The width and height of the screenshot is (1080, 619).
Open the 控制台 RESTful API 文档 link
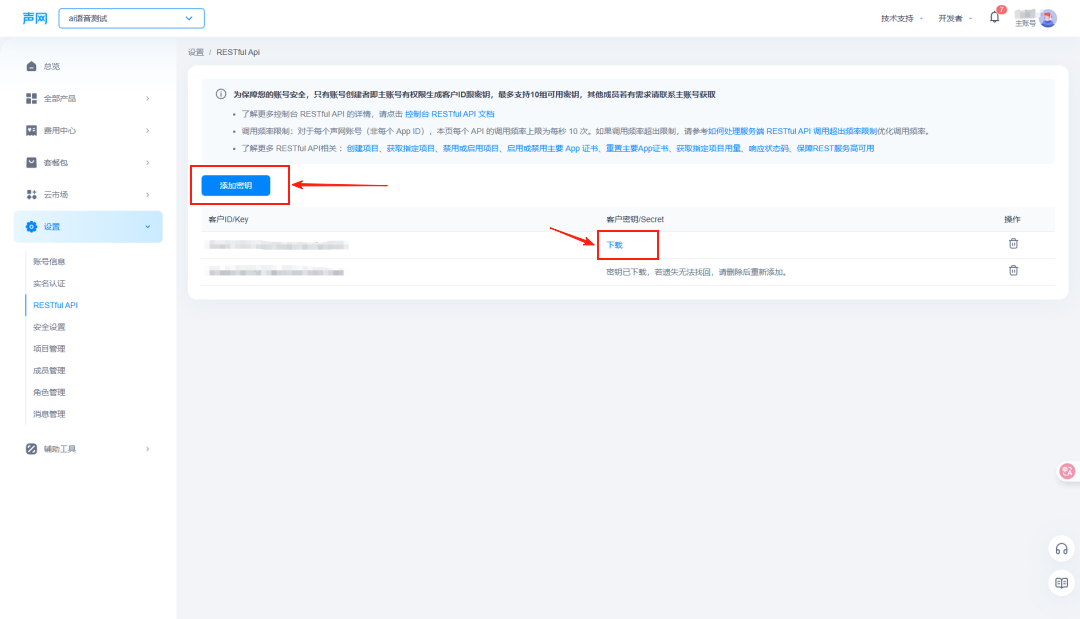[450, 114]
